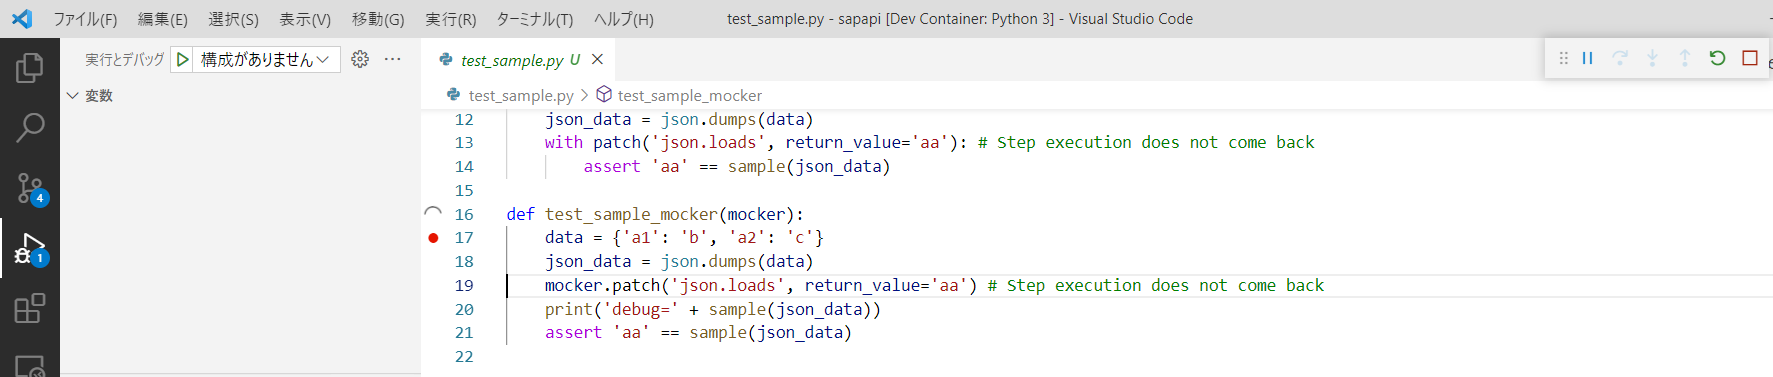This screenshot has width=1773, height=377.
Task: Step into in debug toolbar
Action: (x=1652, y=58)
